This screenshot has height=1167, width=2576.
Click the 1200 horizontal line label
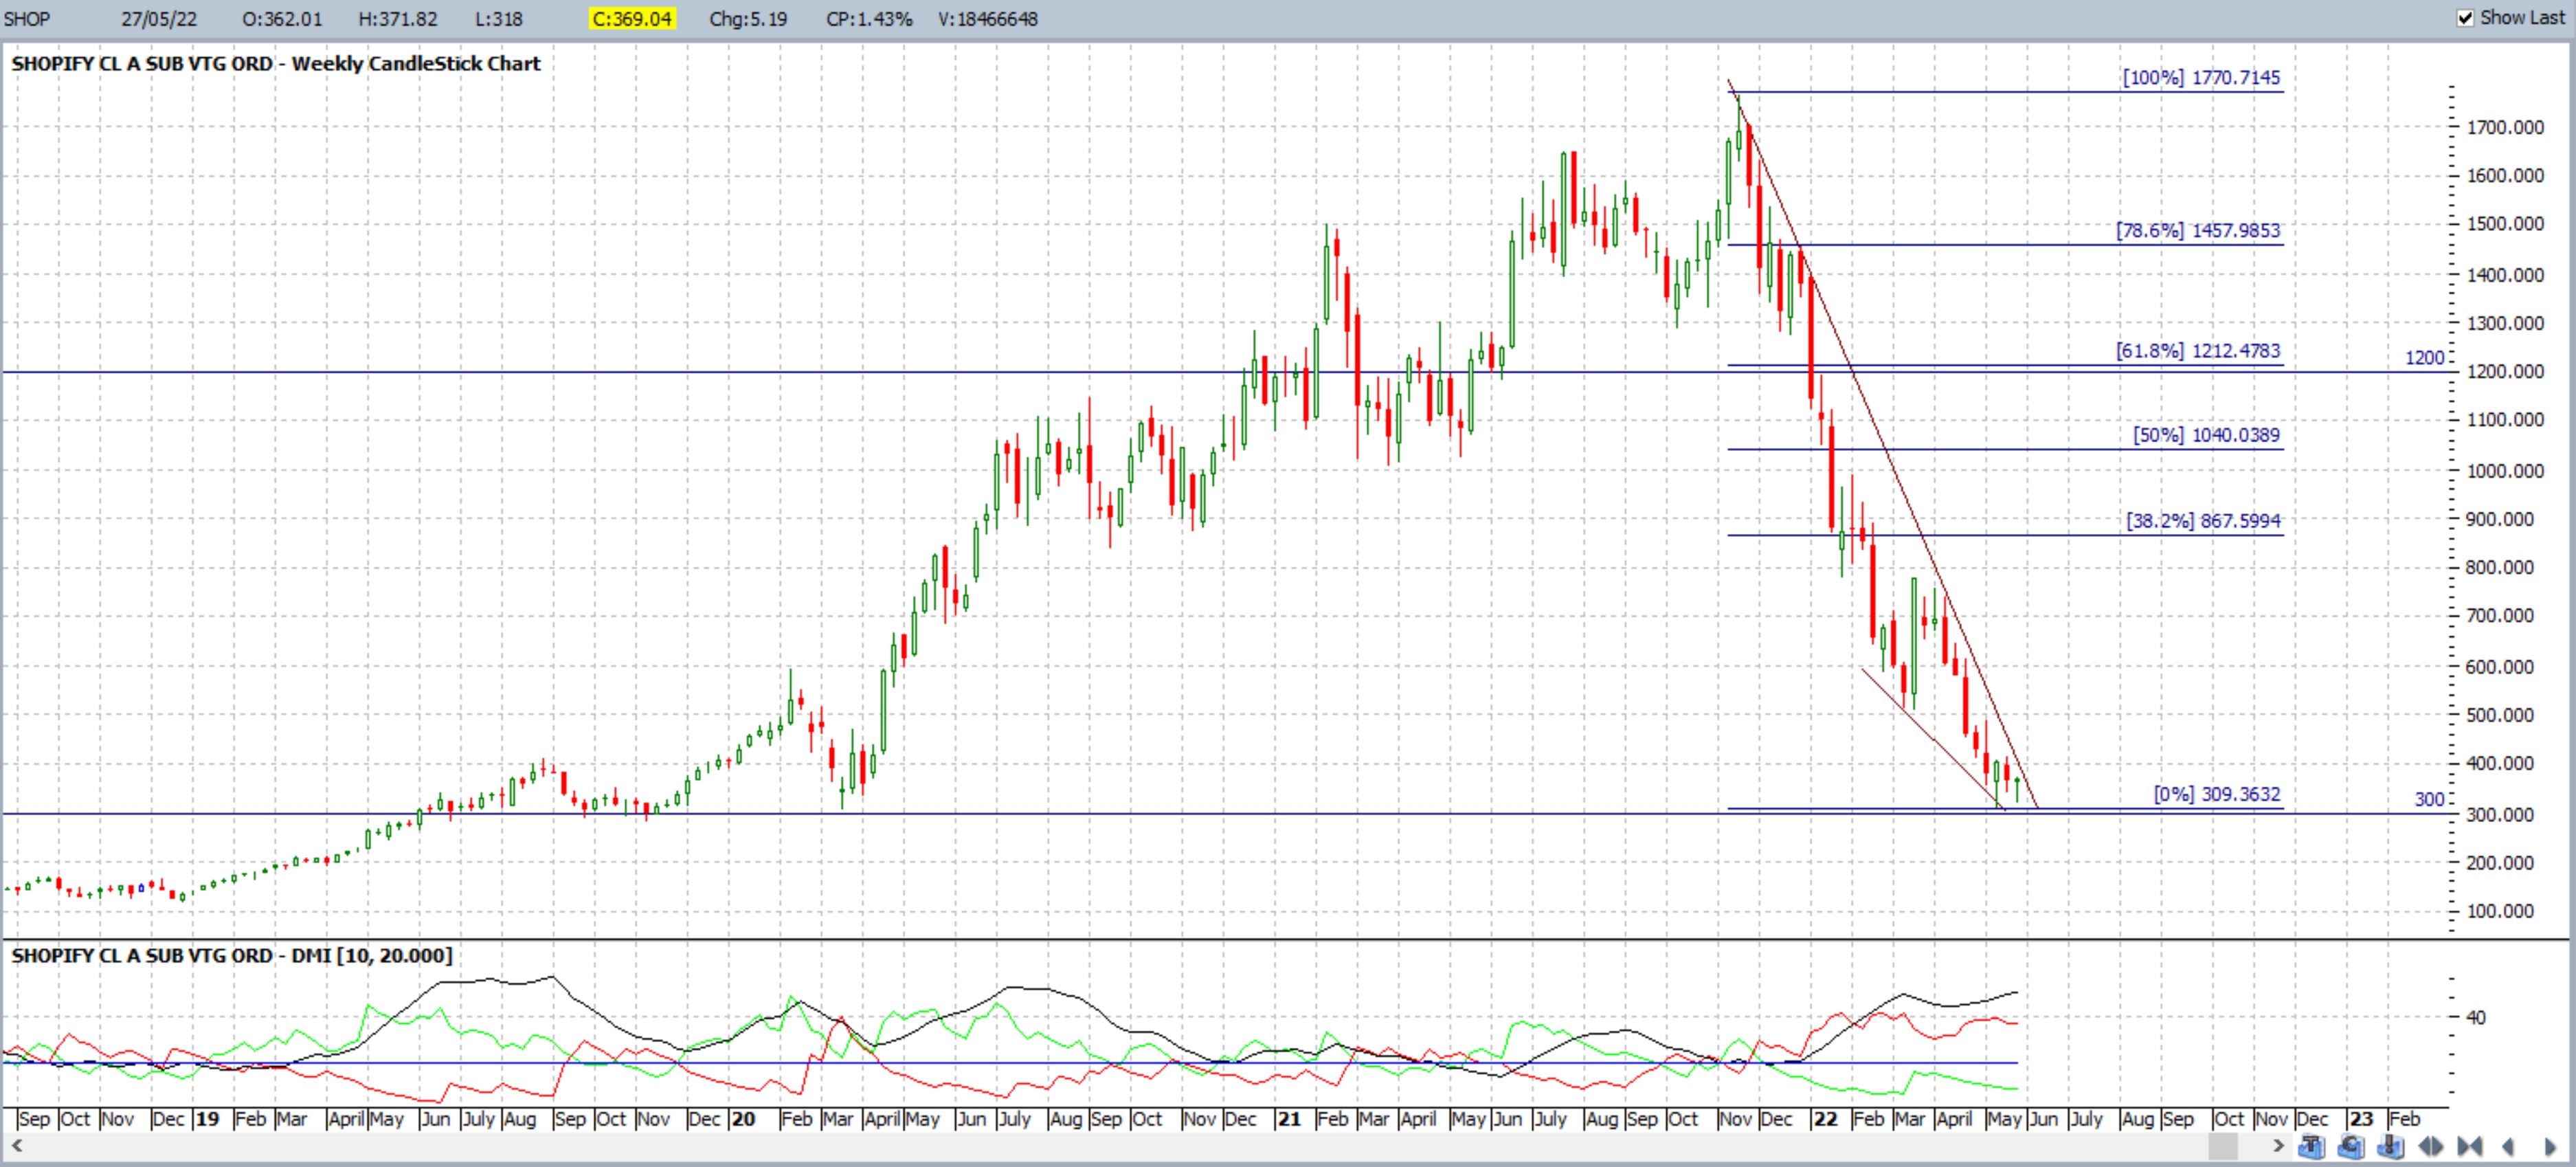(x=2424, y=357)
